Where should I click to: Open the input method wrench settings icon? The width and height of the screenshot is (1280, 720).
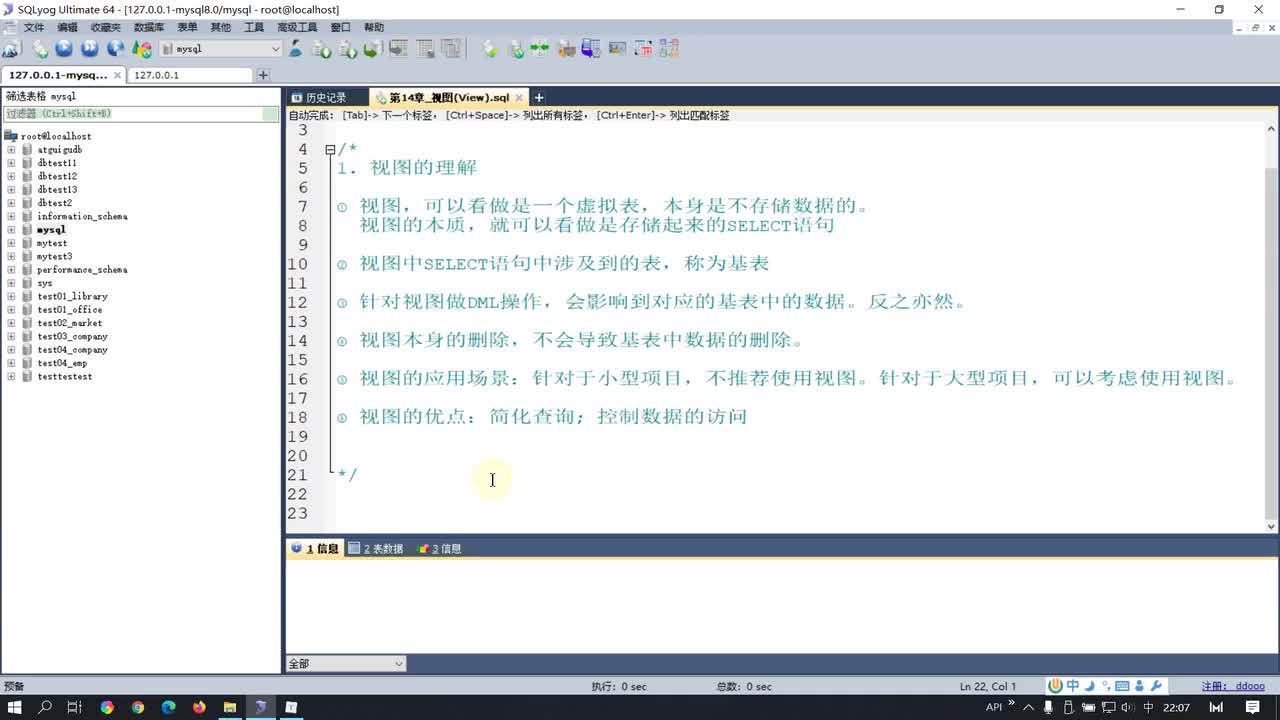point(1157,686)
